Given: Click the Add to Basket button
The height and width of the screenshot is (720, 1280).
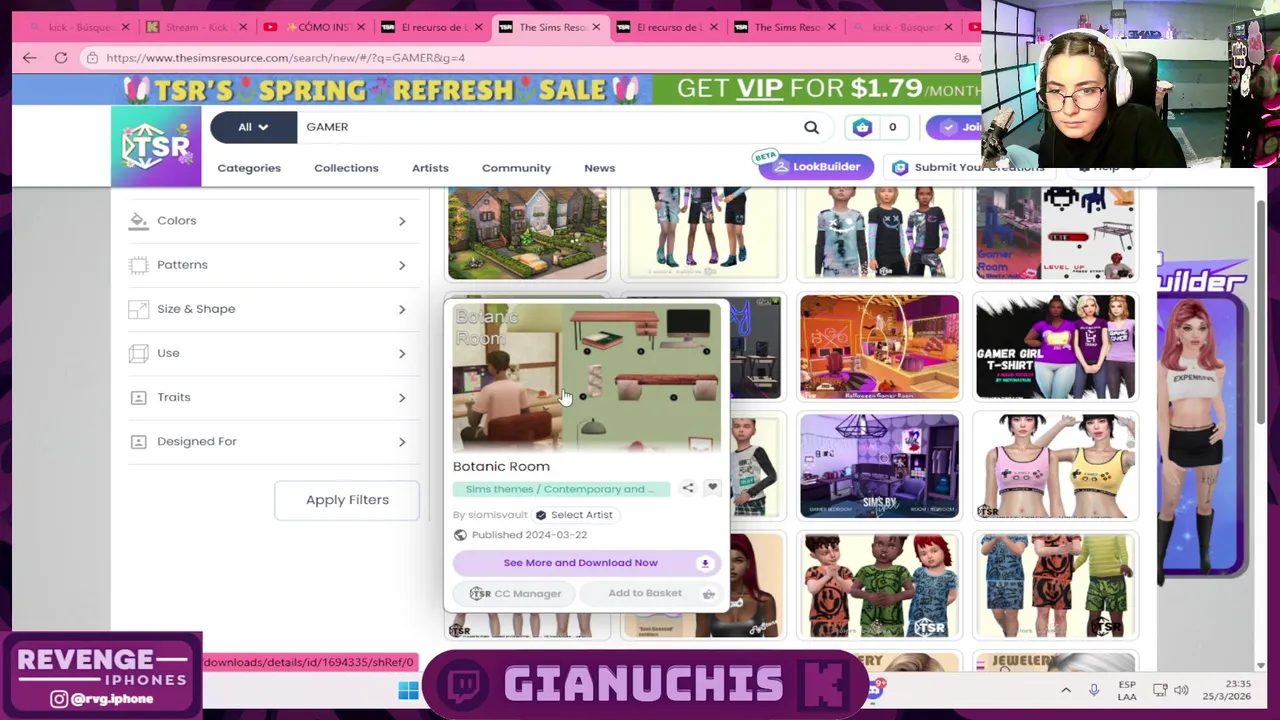Looking at the screenshot, I should 645,594.
